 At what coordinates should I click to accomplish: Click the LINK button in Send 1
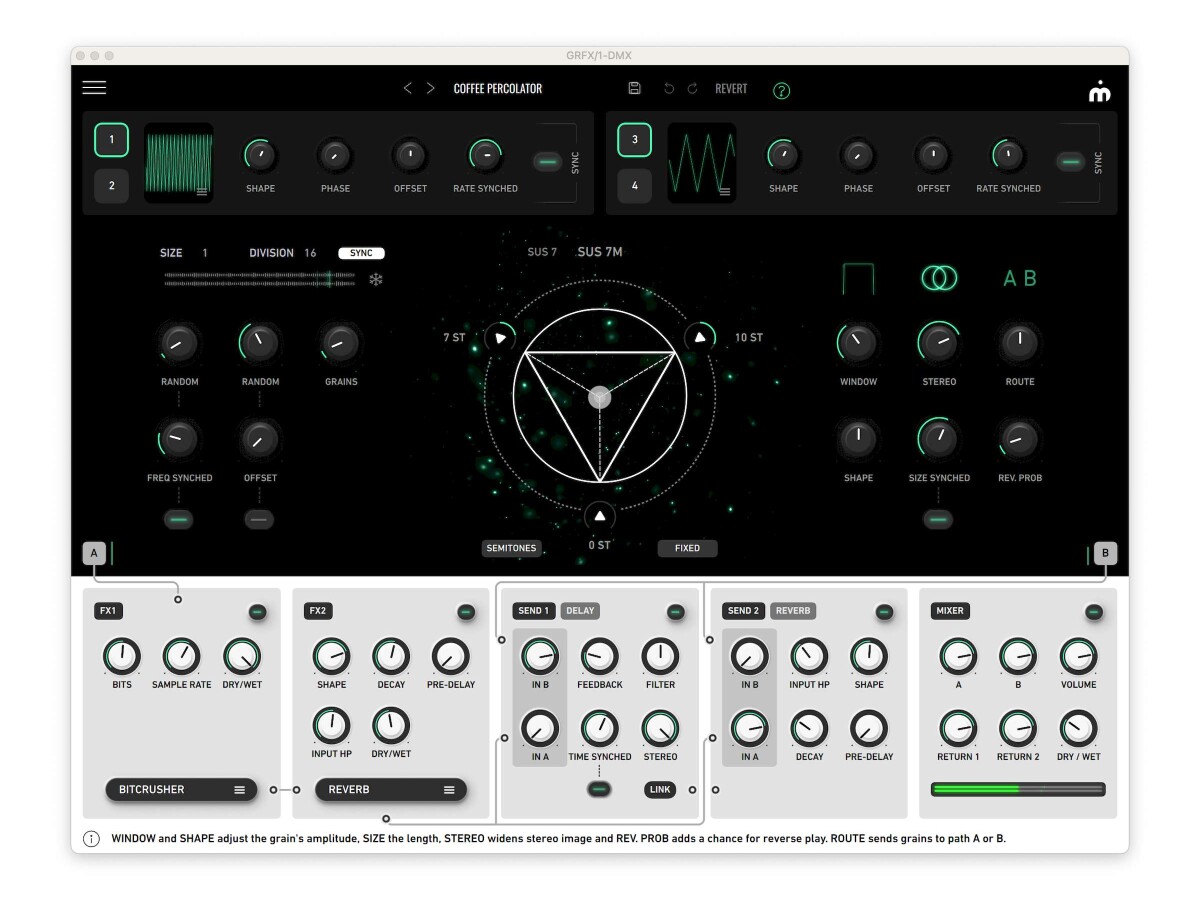tap(660, 789)
